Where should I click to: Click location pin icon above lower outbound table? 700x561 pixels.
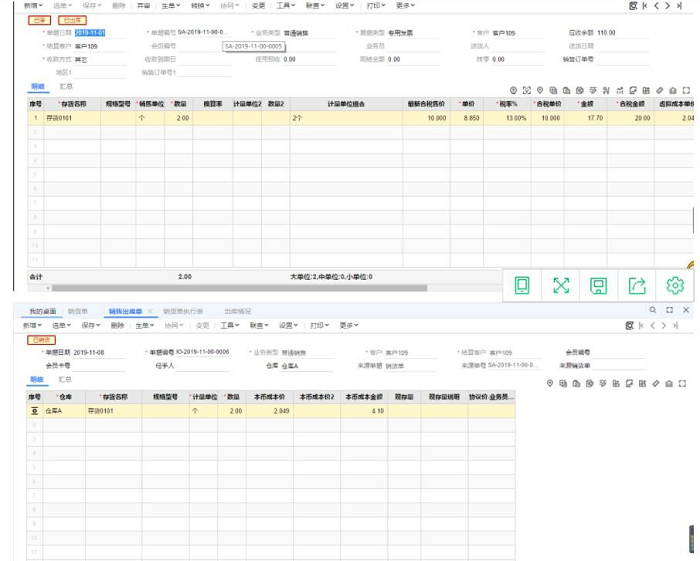click(x=550, y=383)
